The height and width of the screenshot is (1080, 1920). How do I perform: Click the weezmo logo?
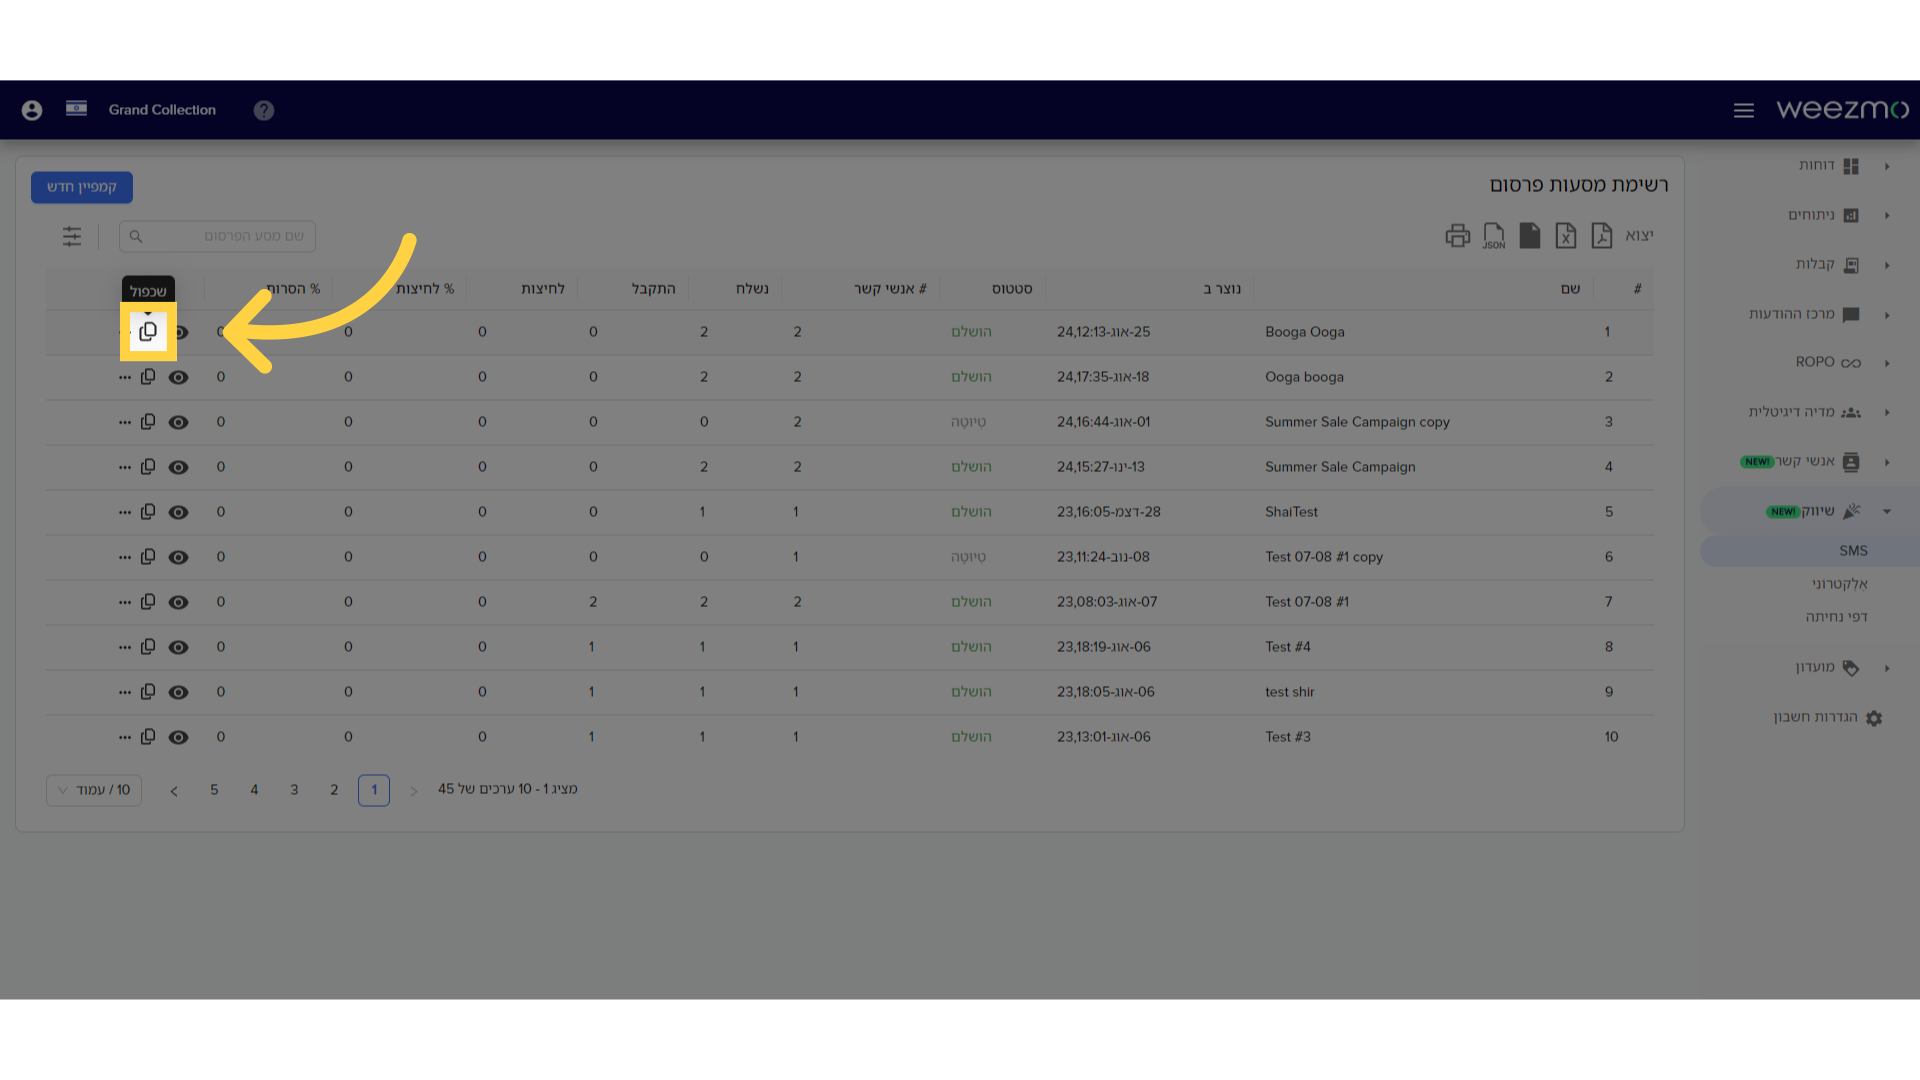[1842, 109]
